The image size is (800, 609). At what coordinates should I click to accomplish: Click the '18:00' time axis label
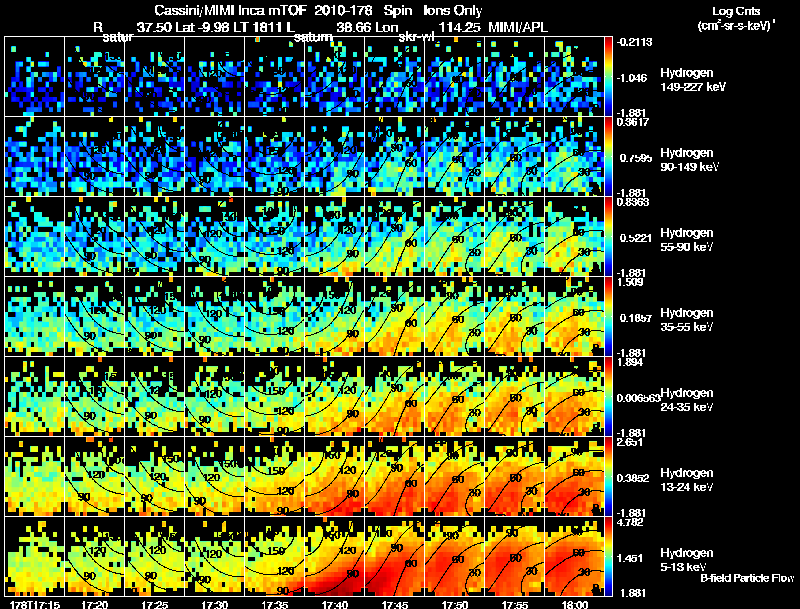[x=574, y=605]
